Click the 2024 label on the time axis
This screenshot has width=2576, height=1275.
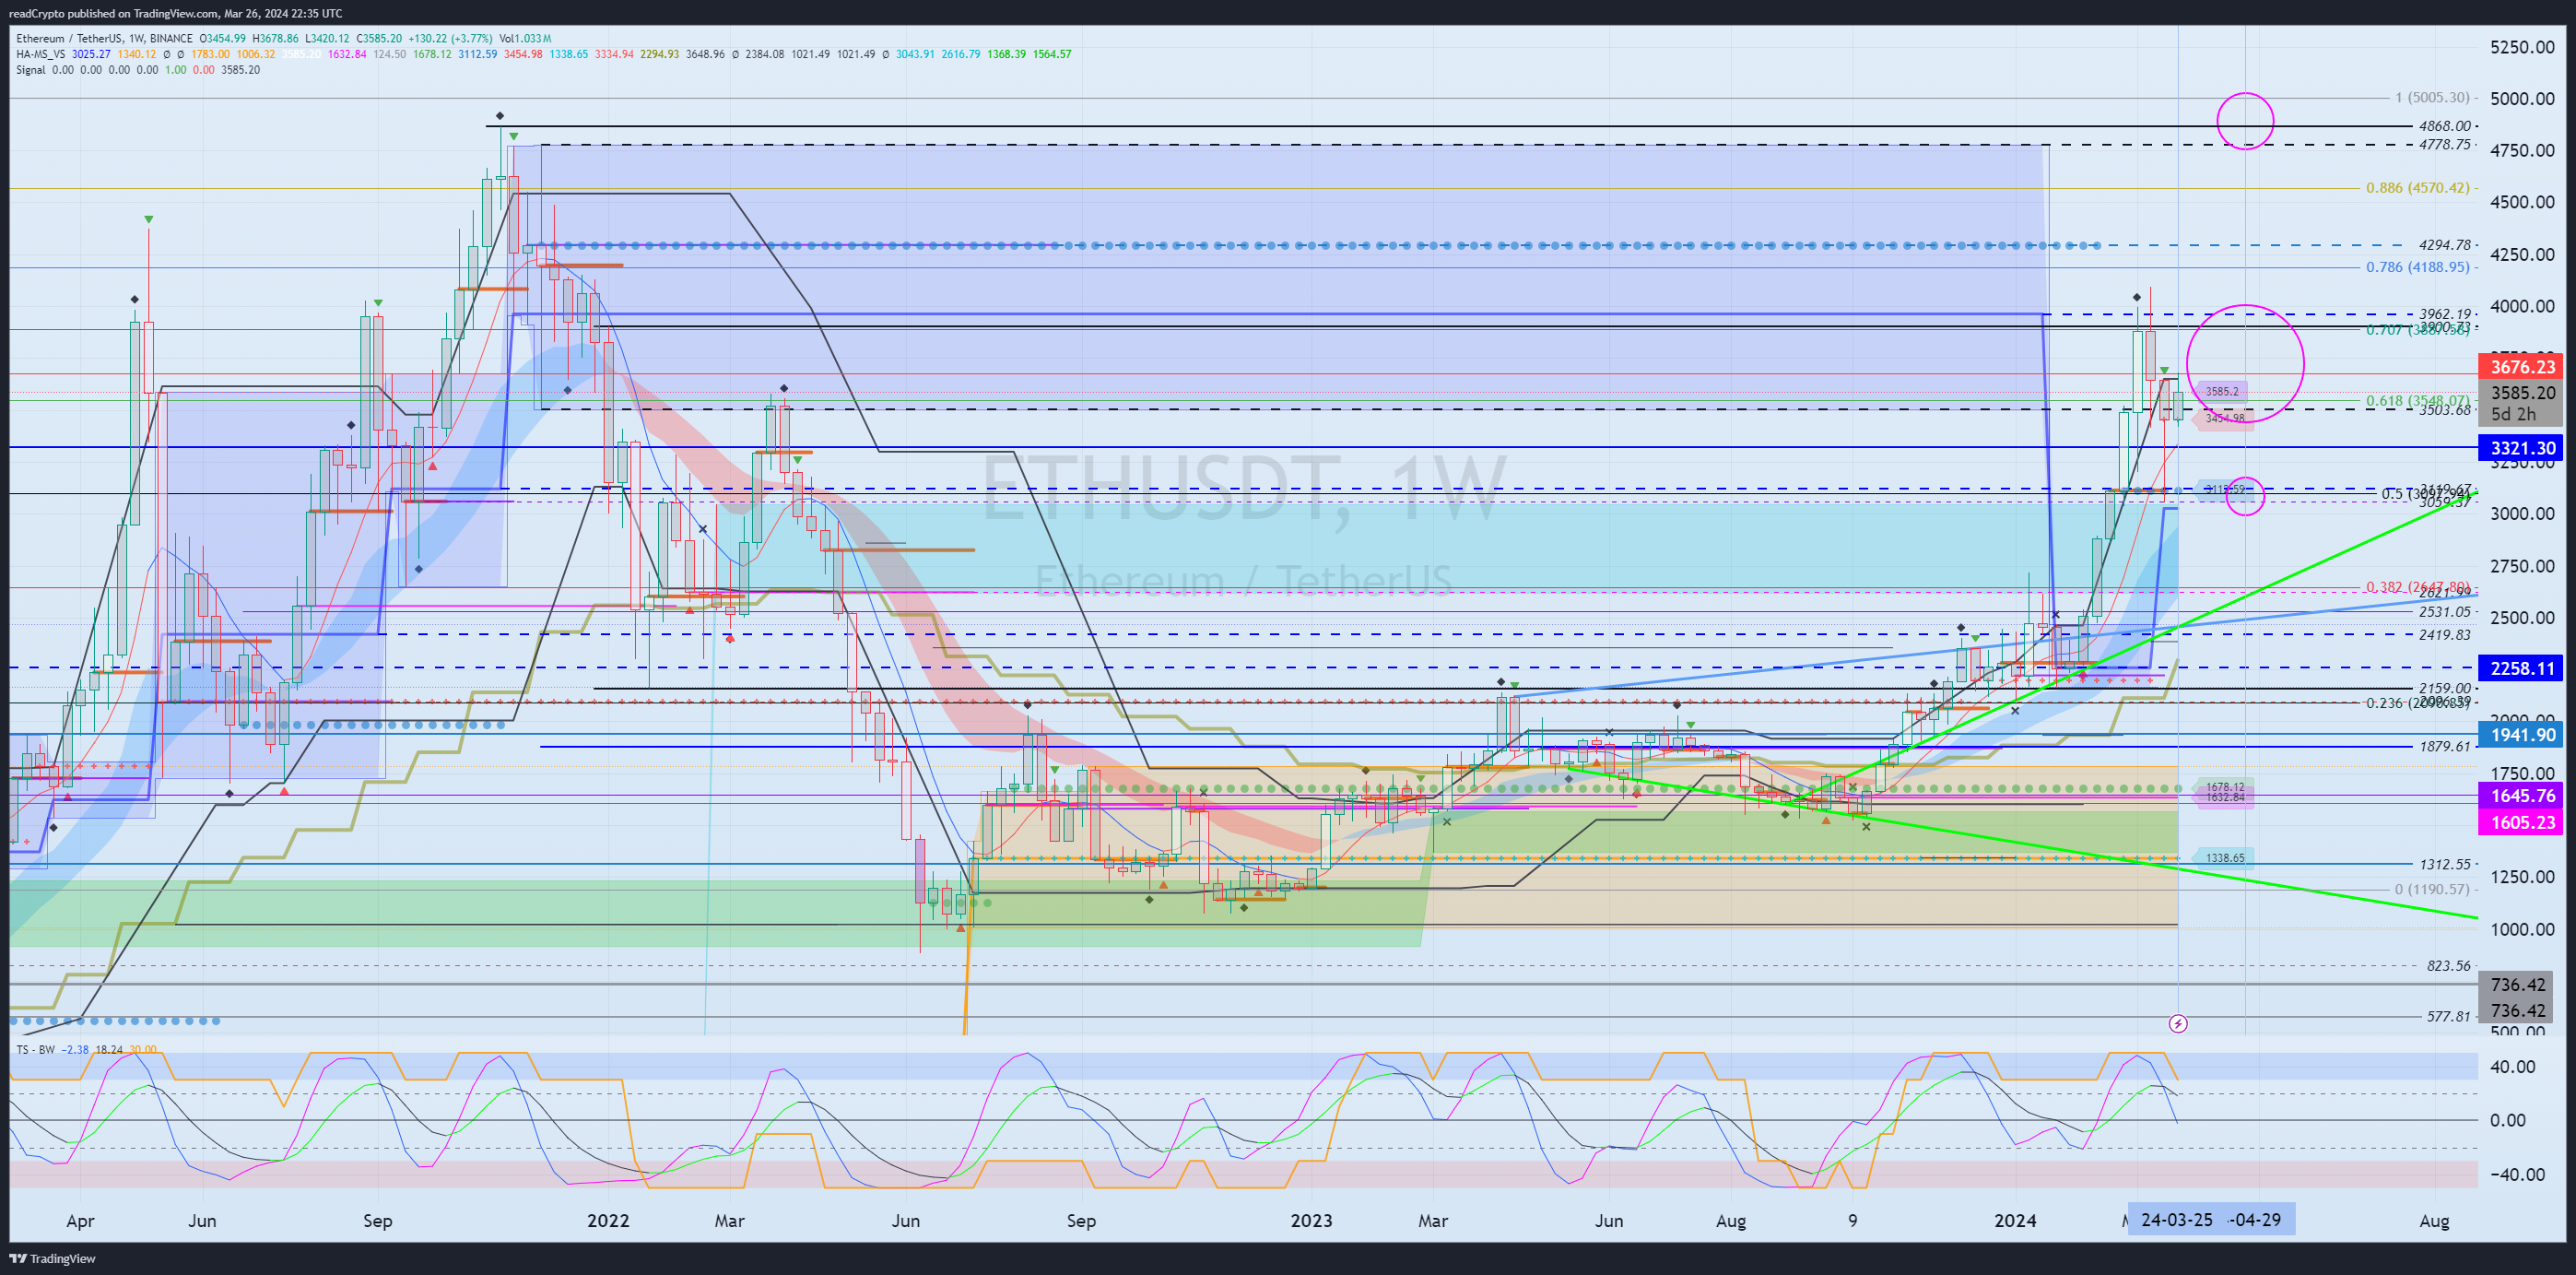point(2015,1220)
